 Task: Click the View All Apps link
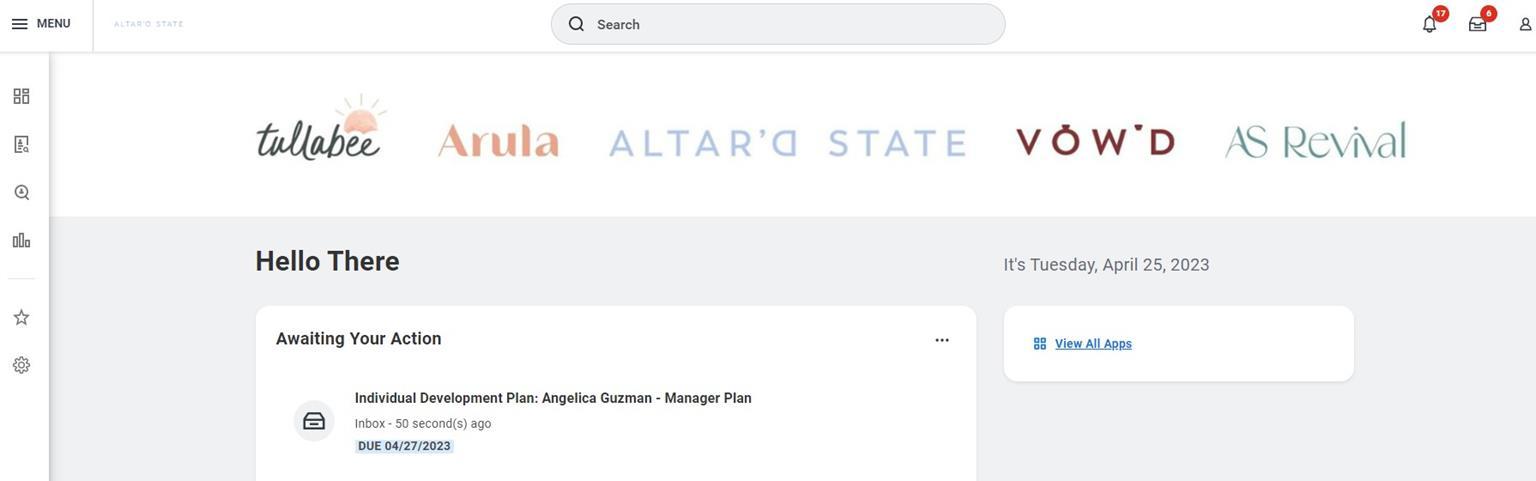point(1093,344)
